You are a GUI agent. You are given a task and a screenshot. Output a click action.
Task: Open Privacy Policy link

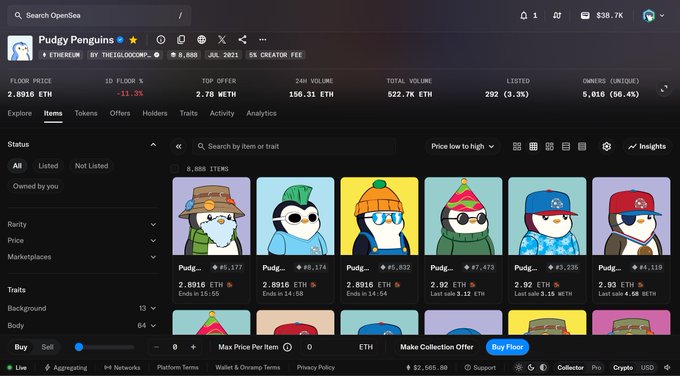point(316,367)
